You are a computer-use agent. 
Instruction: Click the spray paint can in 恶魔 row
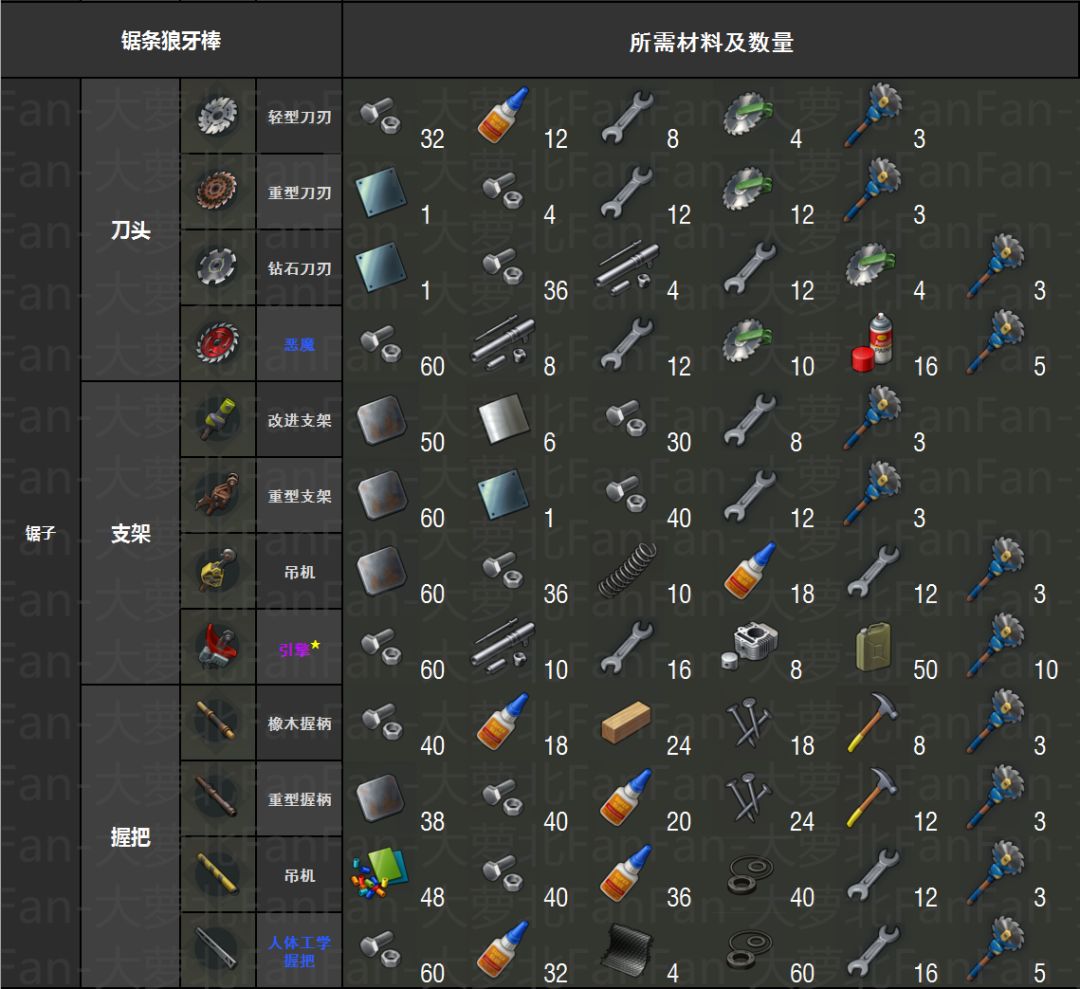tap(873, 343)
